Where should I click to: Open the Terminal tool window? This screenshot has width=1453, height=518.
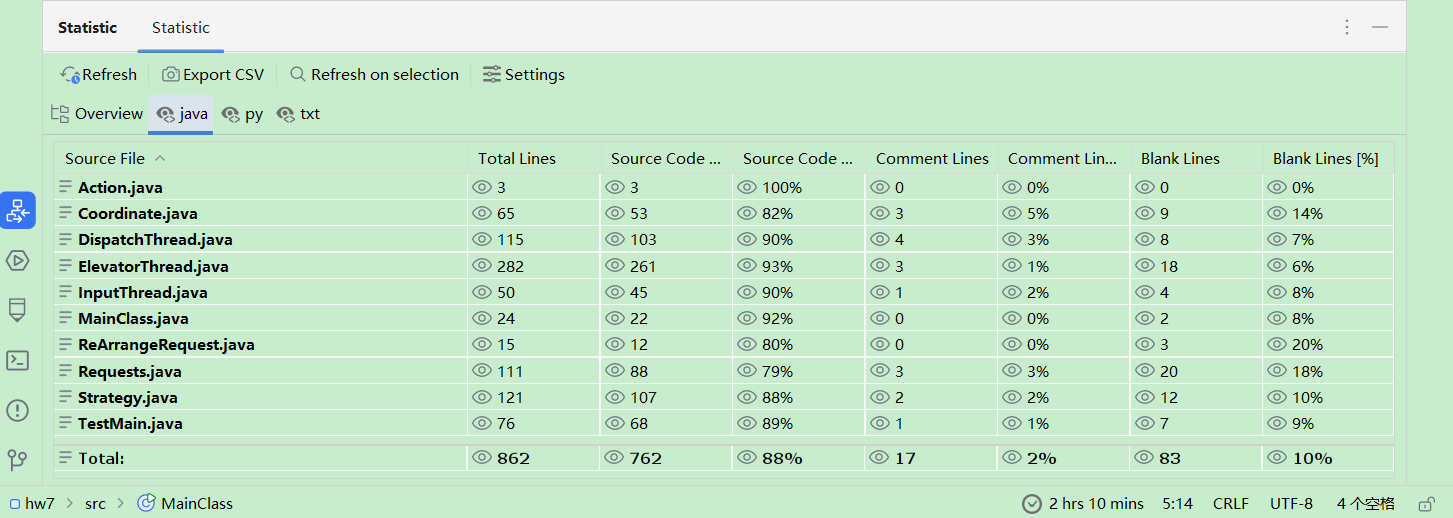point(17,360)
